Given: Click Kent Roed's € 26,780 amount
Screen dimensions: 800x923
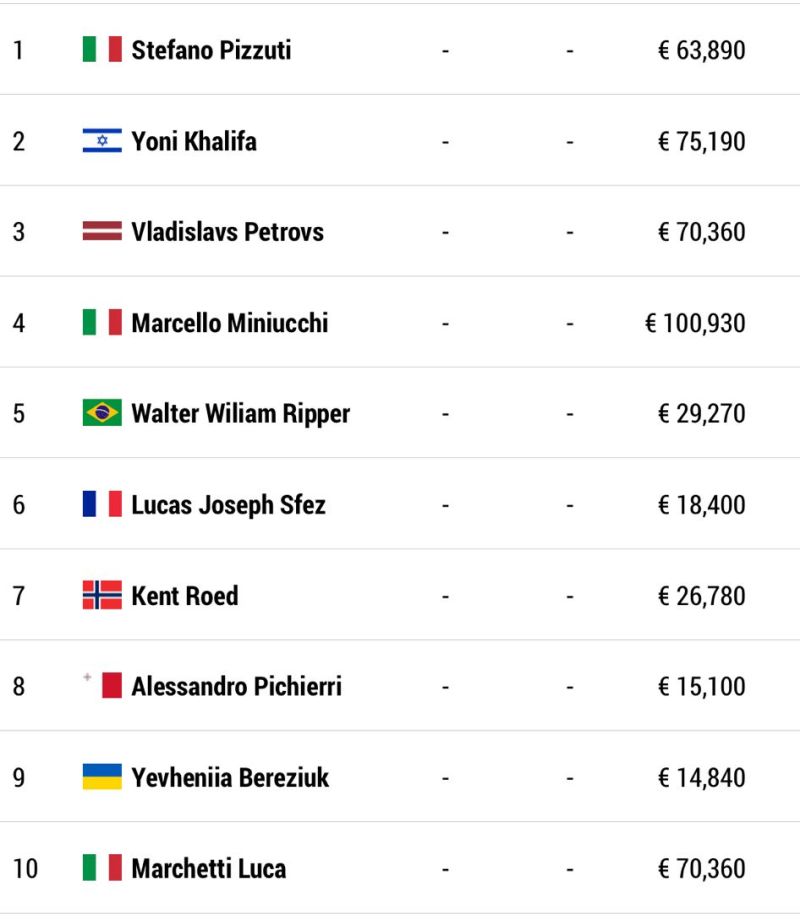Looking at the screenshot, I should pos(702,596).
